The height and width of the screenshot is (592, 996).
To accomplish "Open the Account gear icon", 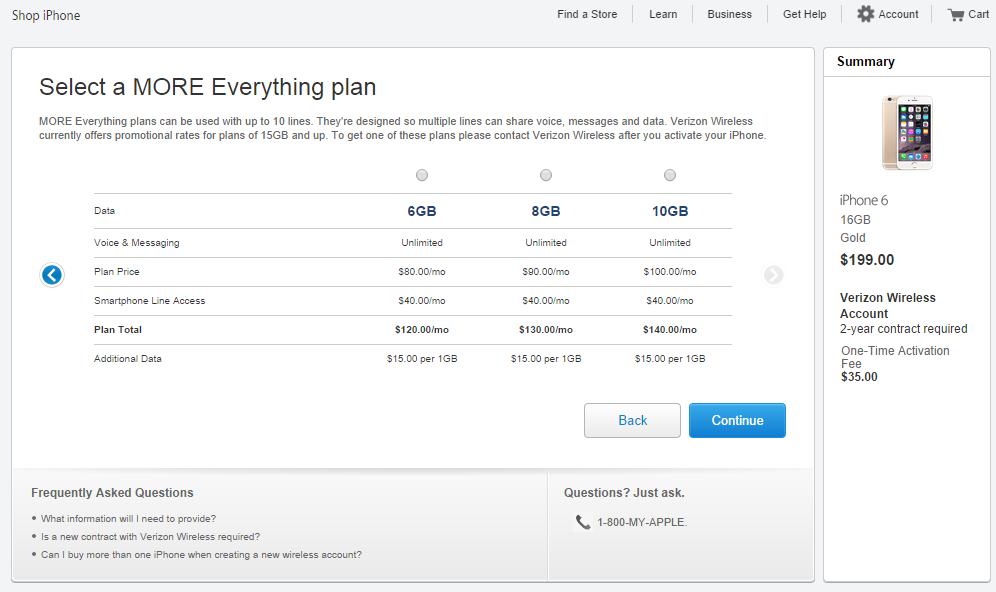I will coord(865,14).
